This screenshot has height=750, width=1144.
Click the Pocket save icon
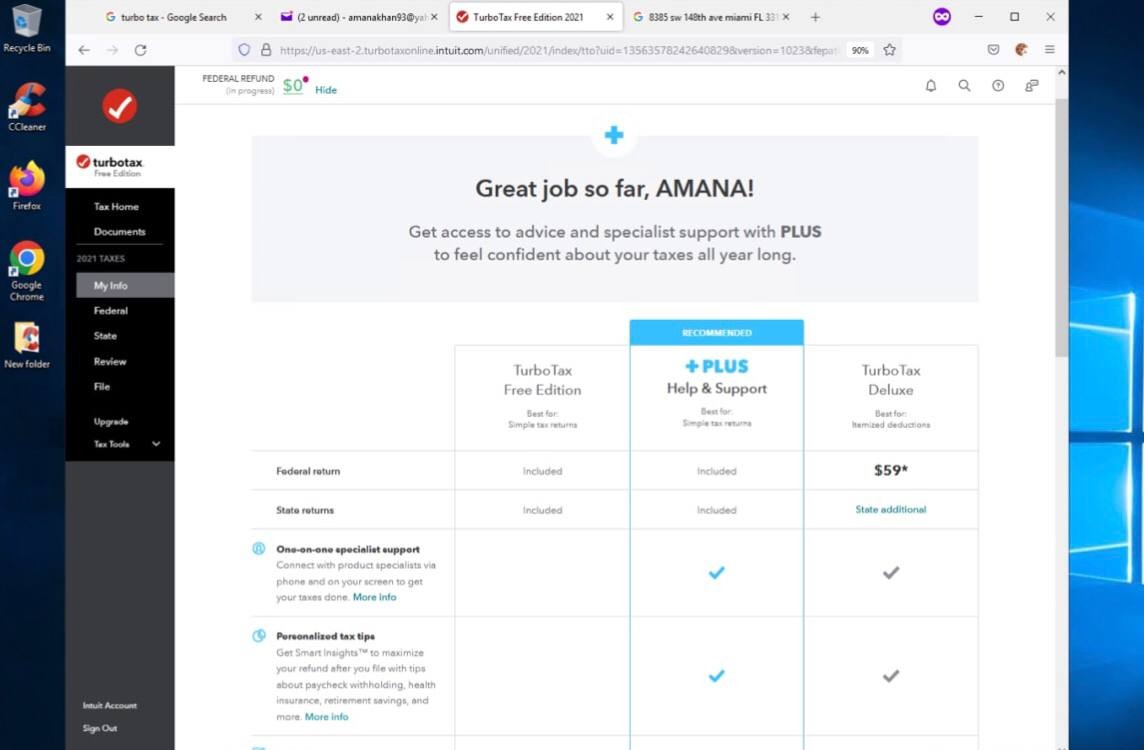[993, 50]
